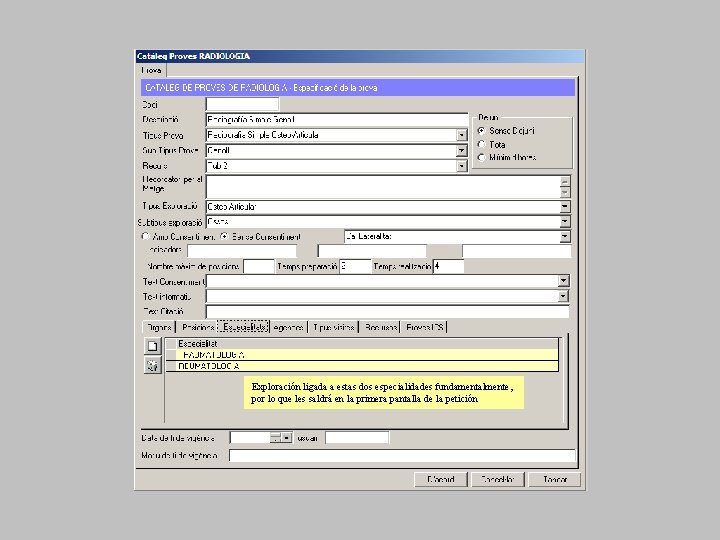
Task: Click the Text Citació input field
Action: (388, 312)
